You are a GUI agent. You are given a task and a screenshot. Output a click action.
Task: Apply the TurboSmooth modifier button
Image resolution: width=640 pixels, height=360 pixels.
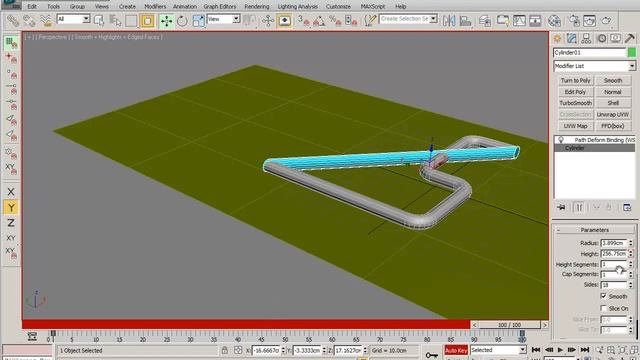tap(576, 103)
